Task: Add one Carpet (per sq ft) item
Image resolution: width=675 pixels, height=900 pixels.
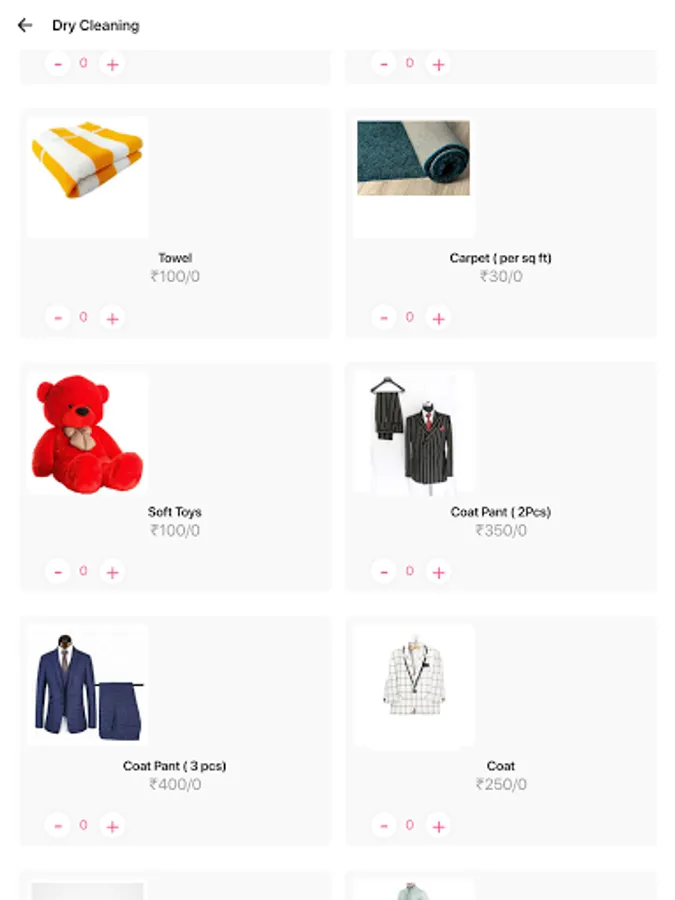Action: 439,318
